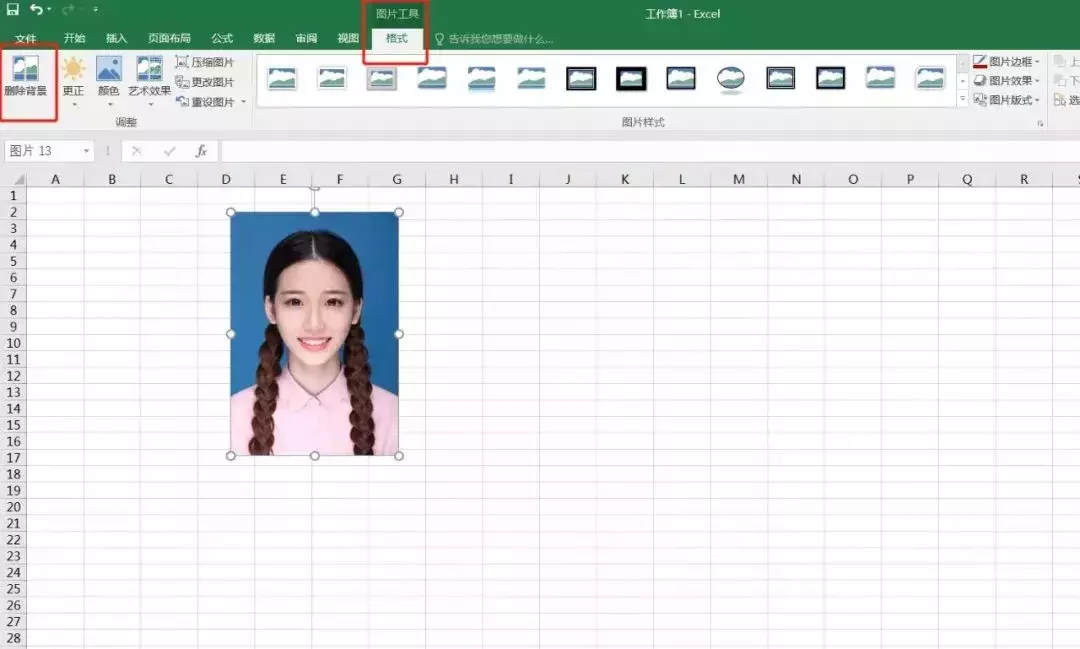Expand the picture styles gallery More arrow
The width and height of the screenshot is (1080, 649).
[963, 99]
